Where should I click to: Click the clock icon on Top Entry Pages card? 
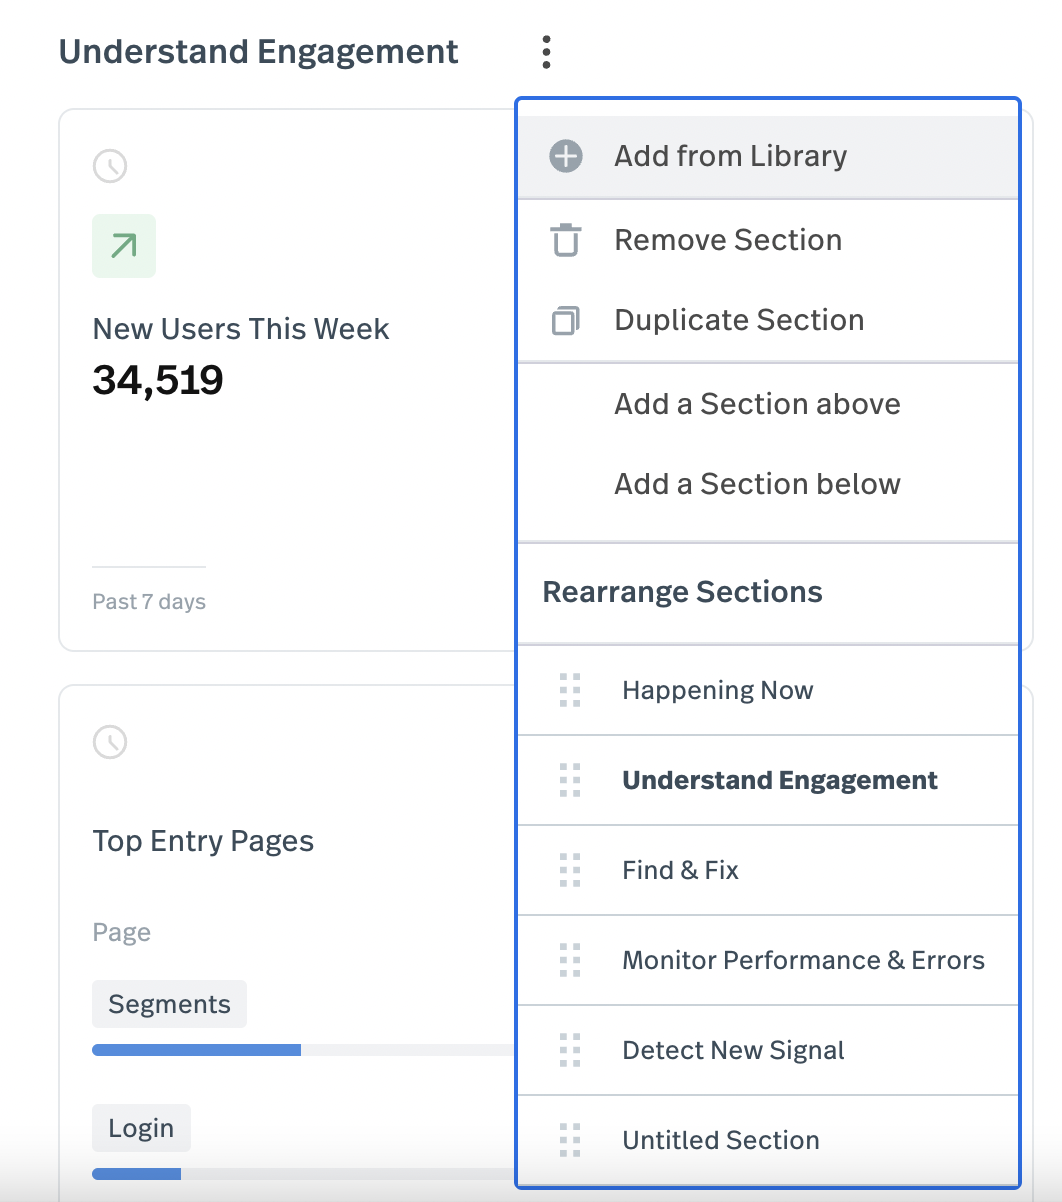(x=110, y=742)
